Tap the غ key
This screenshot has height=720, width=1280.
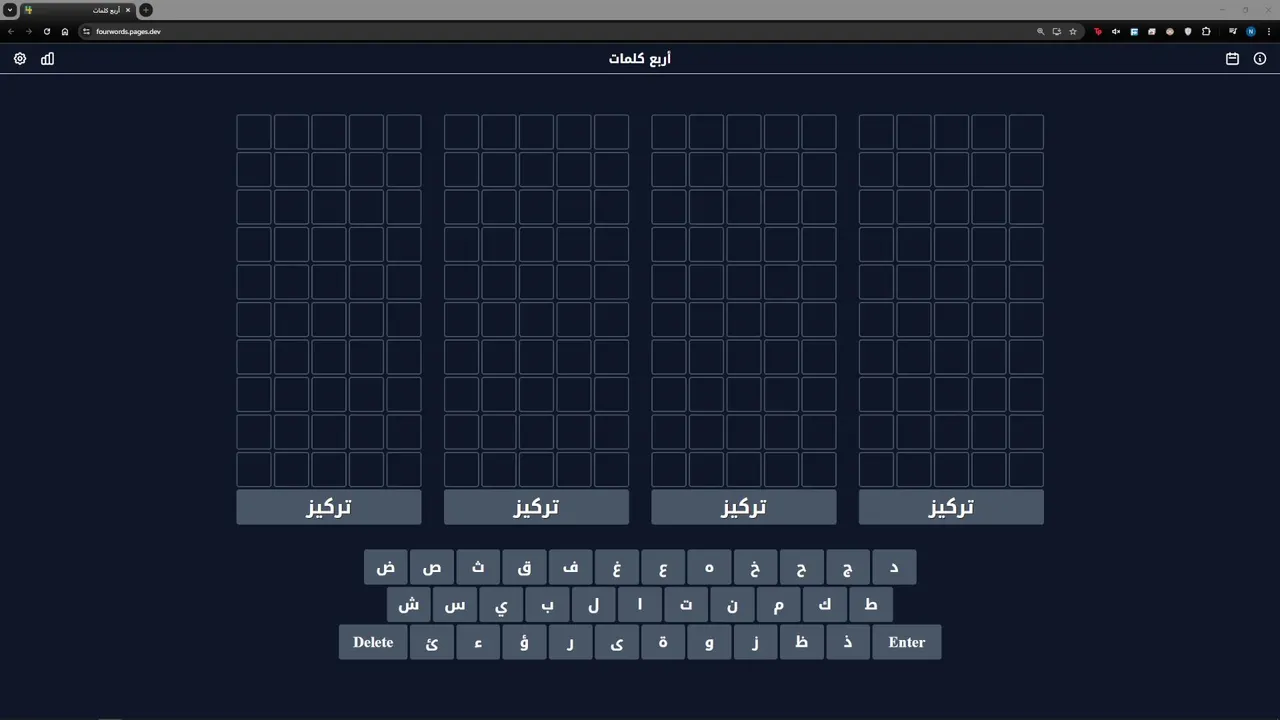click(x=617, y=567)
